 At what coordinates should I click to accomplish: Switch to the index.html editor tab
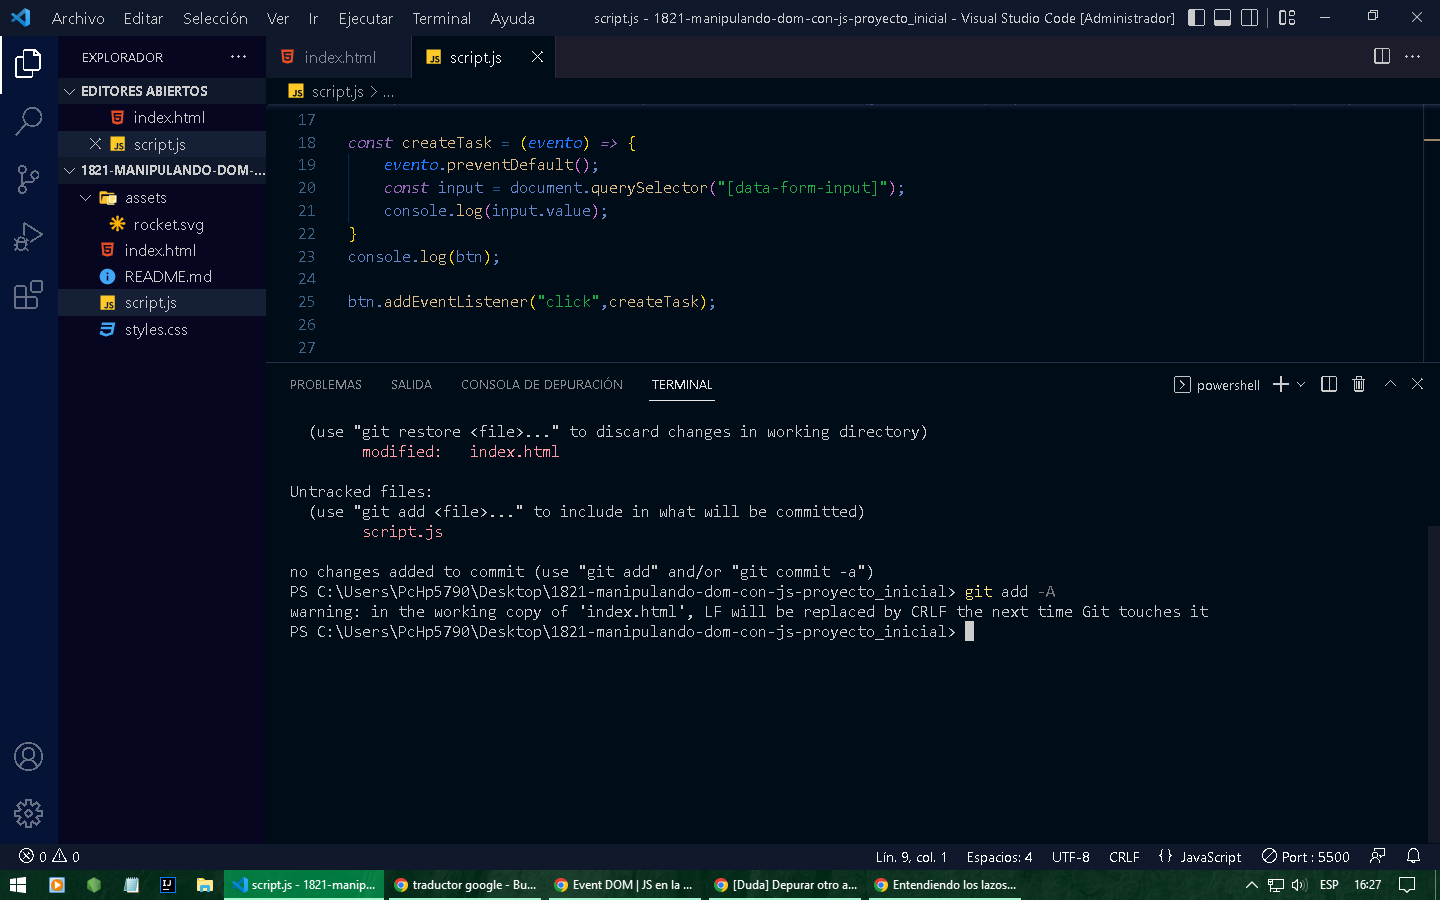339,57
